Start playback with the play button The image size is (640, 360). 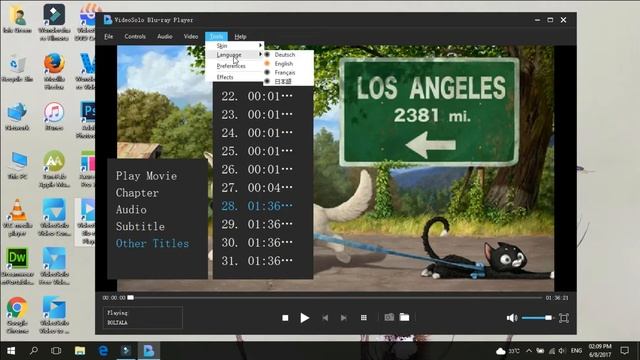pos(304,318)
